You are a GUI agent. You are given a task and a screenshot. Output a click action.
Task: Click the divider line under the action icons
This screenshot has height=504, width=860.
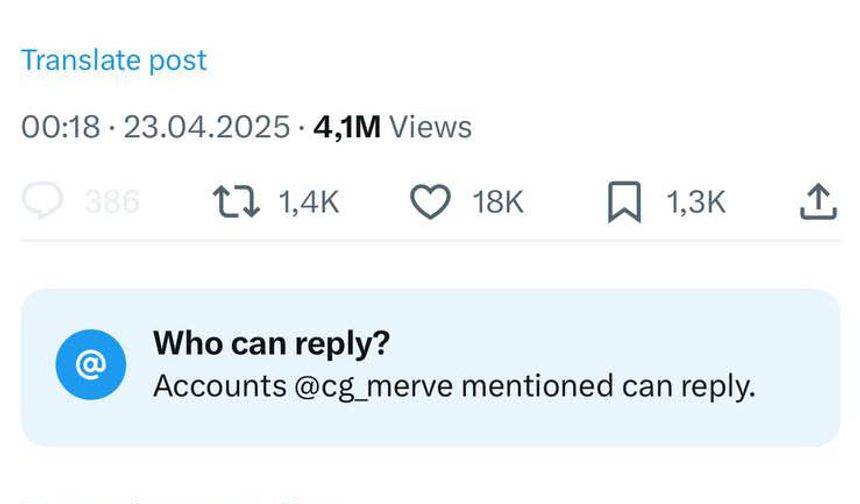tap(431, 240)
